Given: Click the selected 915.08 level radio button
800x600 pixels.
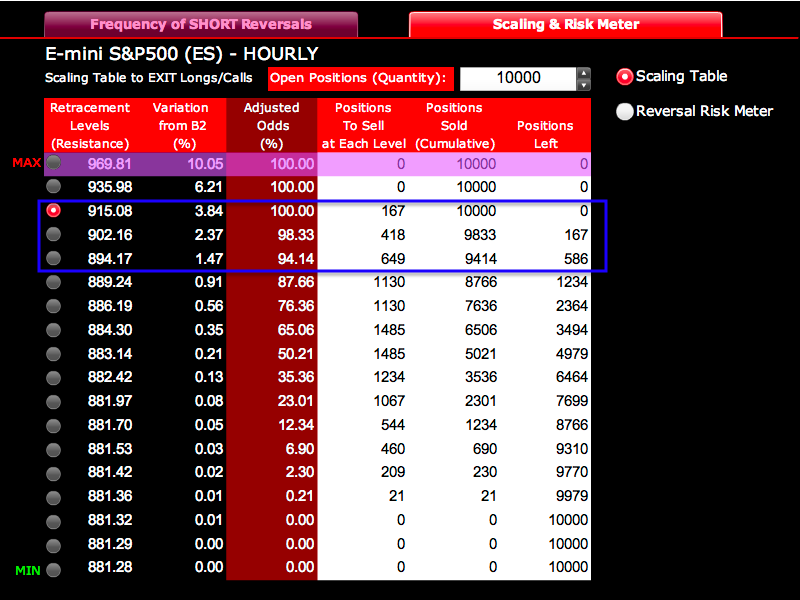Looking at the screenshot, I should coord(53,211).
